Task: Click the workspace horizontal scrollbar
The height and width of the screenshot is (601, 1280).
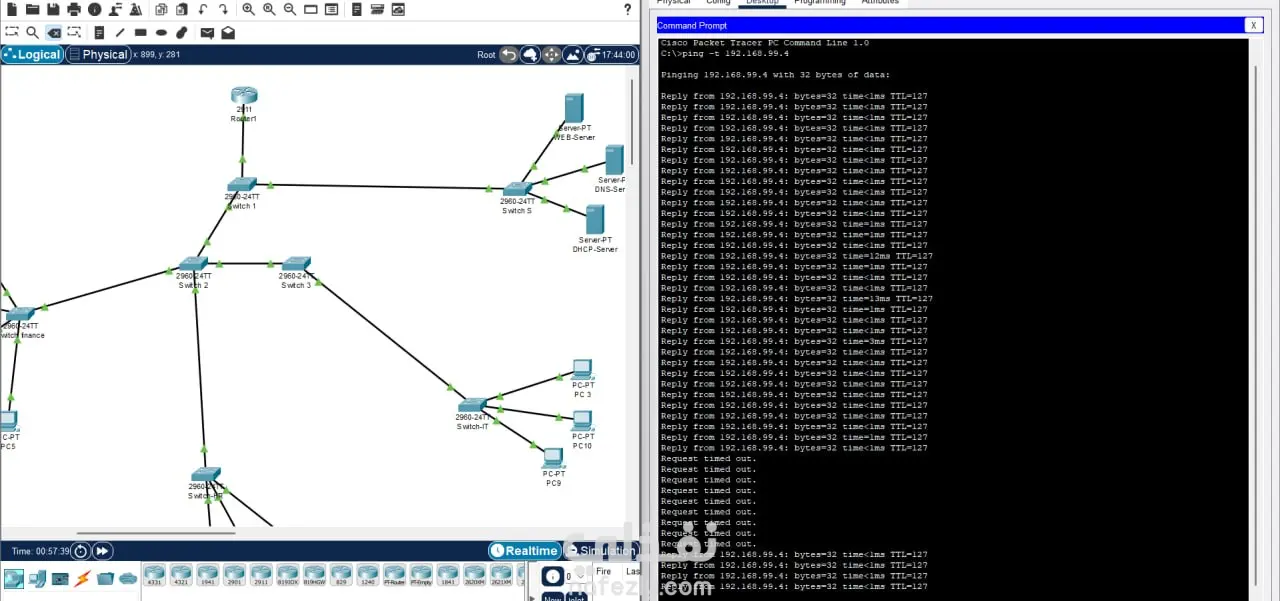Action: (x=156, y=534)
